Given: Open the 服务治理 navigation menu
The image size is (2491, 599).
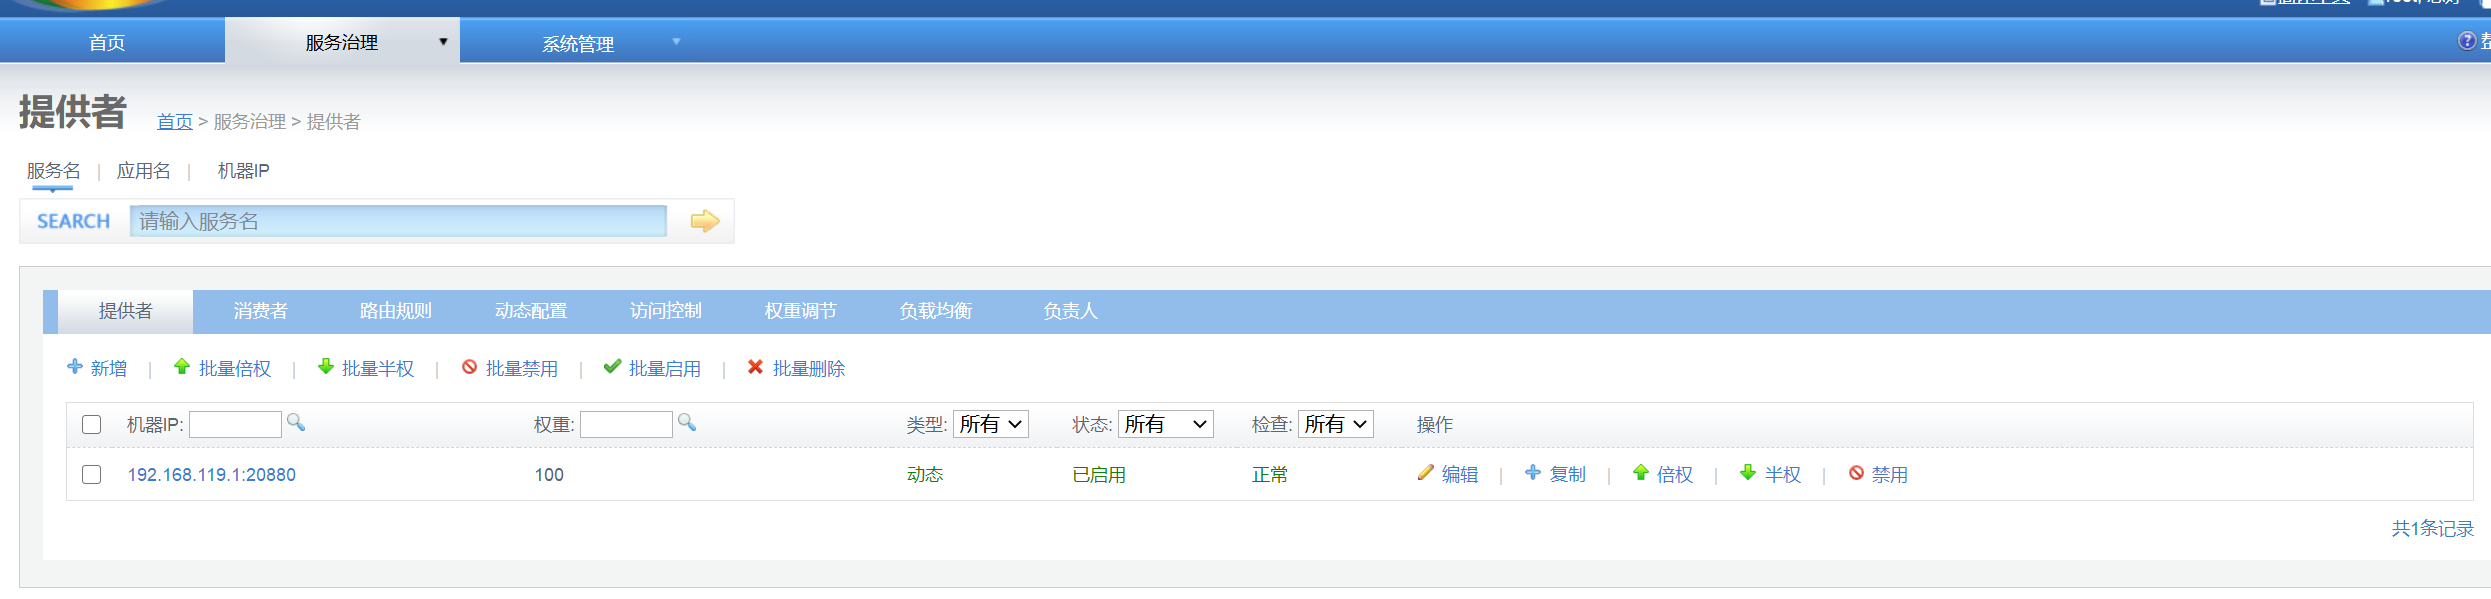Looking at the screenshot, I should tap(342, 42).
